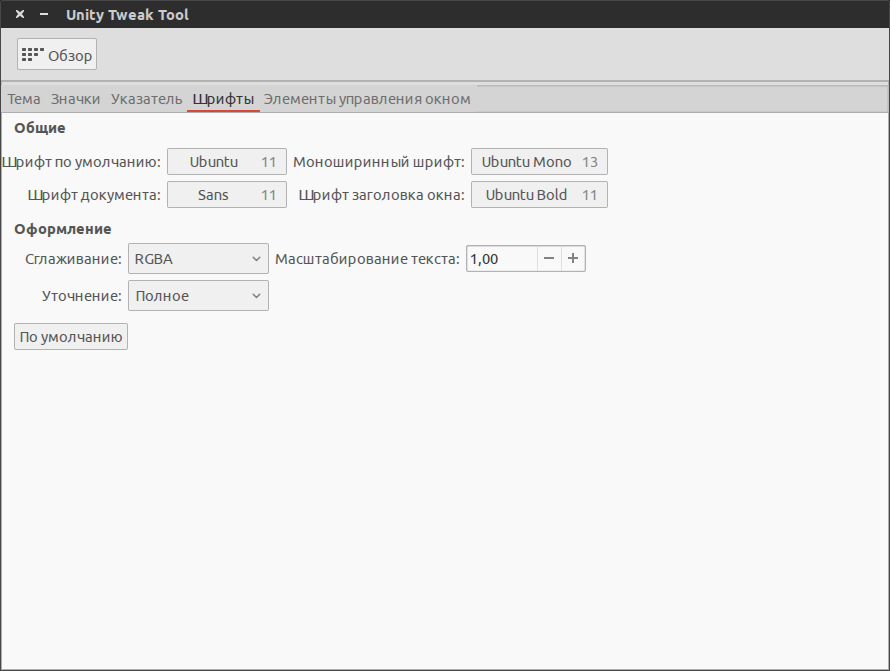This screenshot has height=671, width=890.
Task: Select the Шрифты tab
Action: point(223,99)
